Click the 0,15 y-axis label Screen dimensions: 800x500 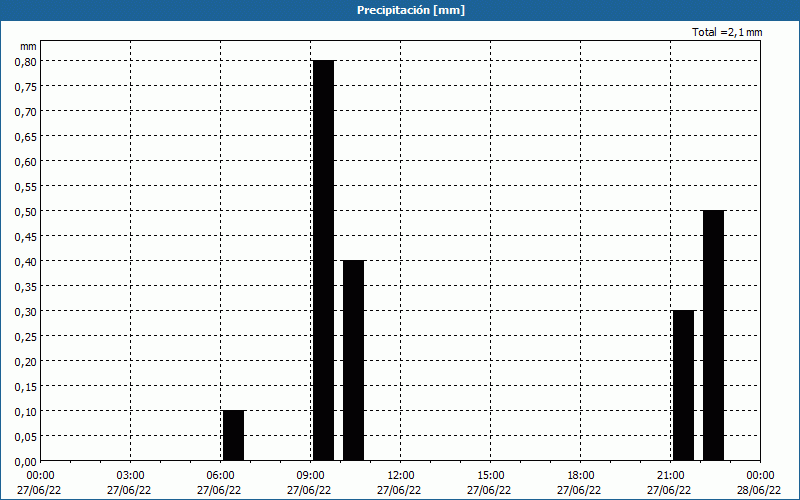26,386
